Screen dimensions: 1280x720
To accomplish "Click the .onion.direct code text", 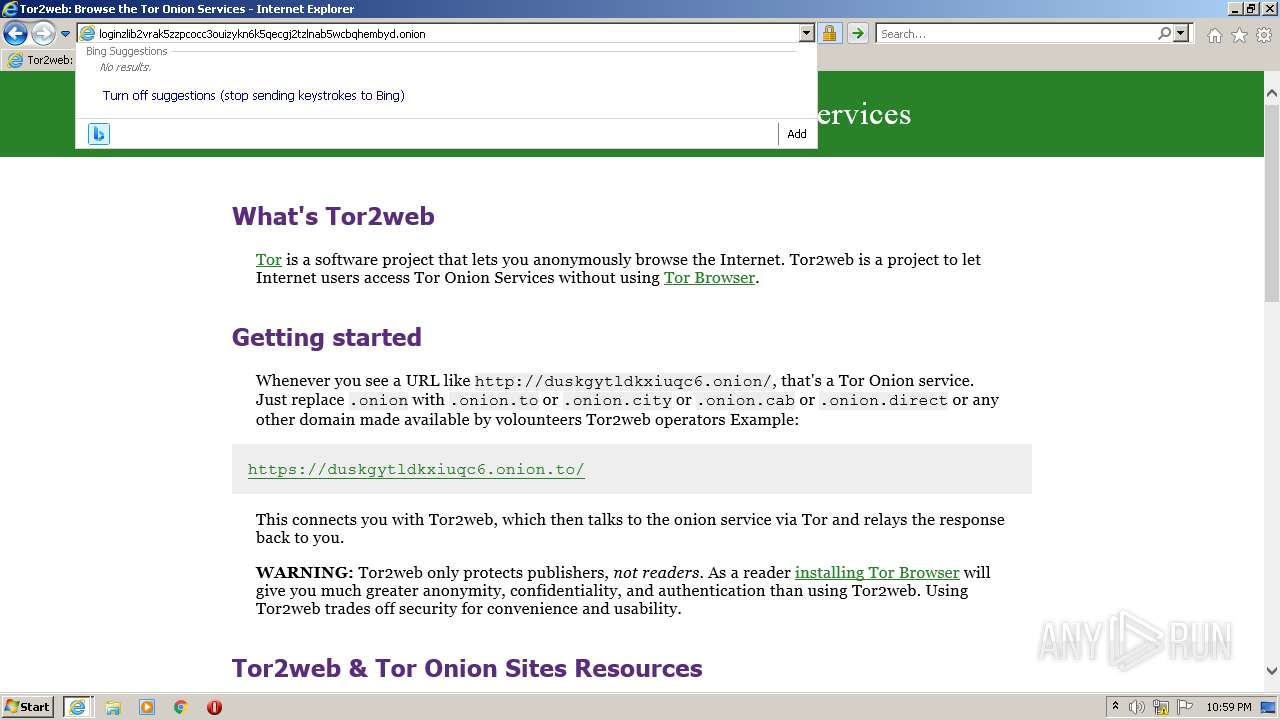I will click(883, 400).
